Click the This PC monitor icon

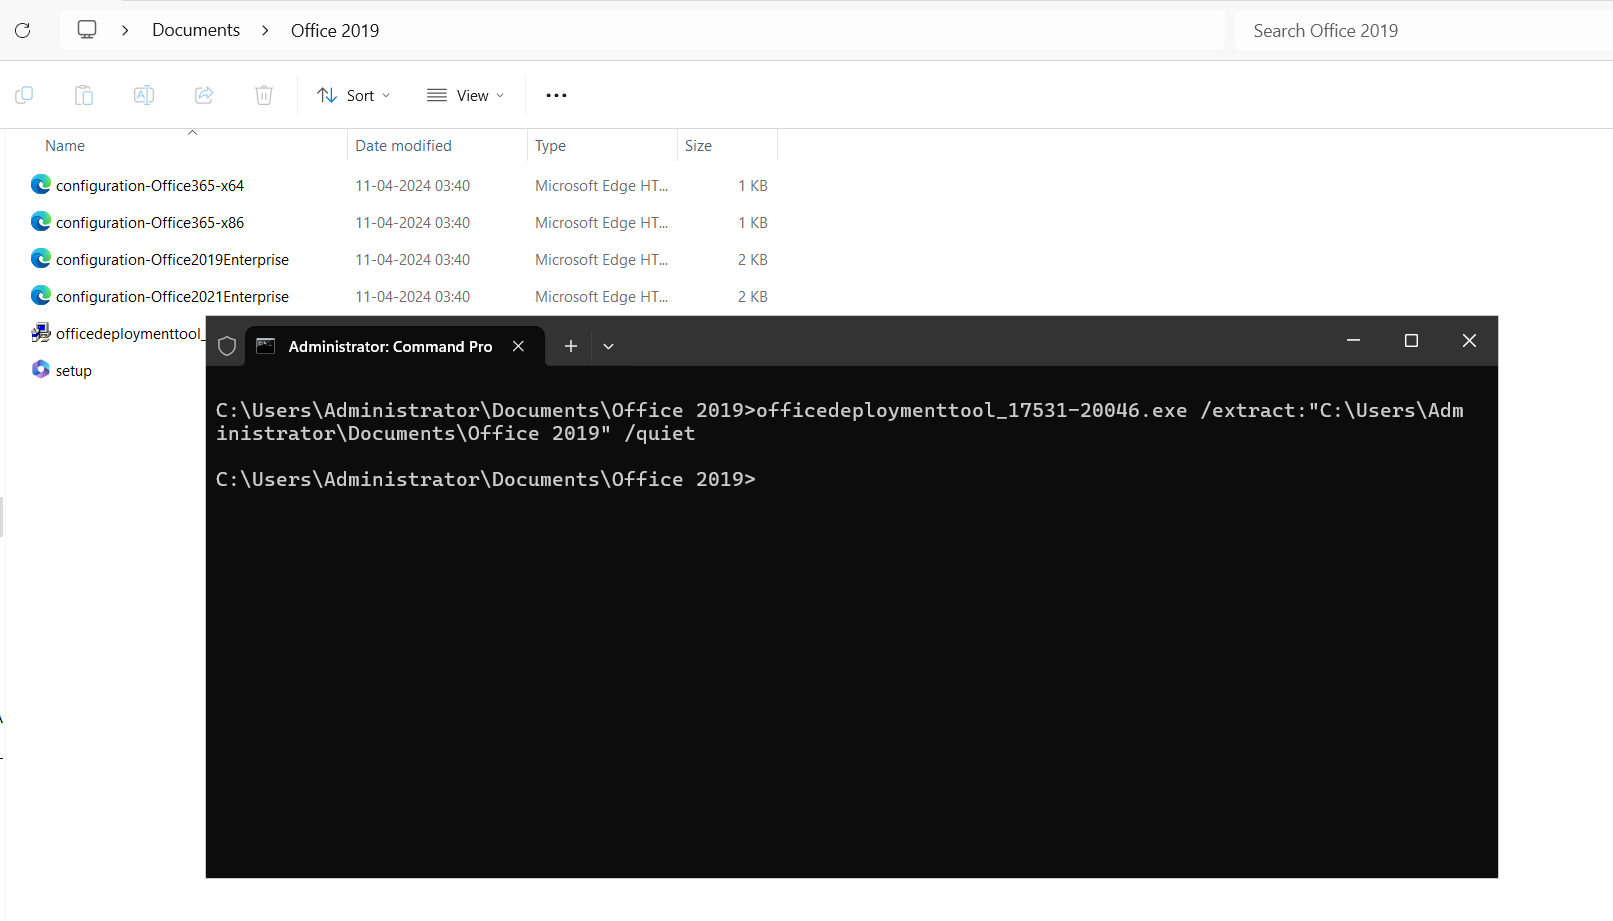point(87,30)
